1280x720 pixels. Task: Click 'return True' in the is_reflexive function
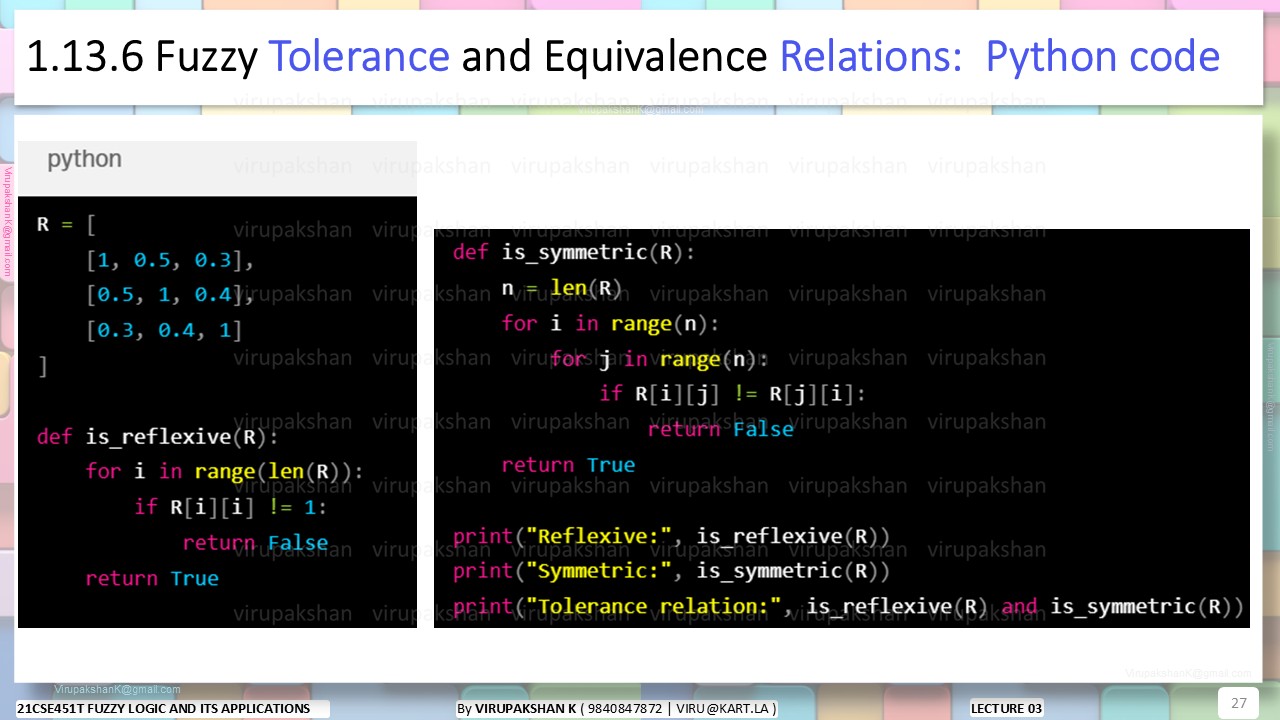tap(152, 578)
